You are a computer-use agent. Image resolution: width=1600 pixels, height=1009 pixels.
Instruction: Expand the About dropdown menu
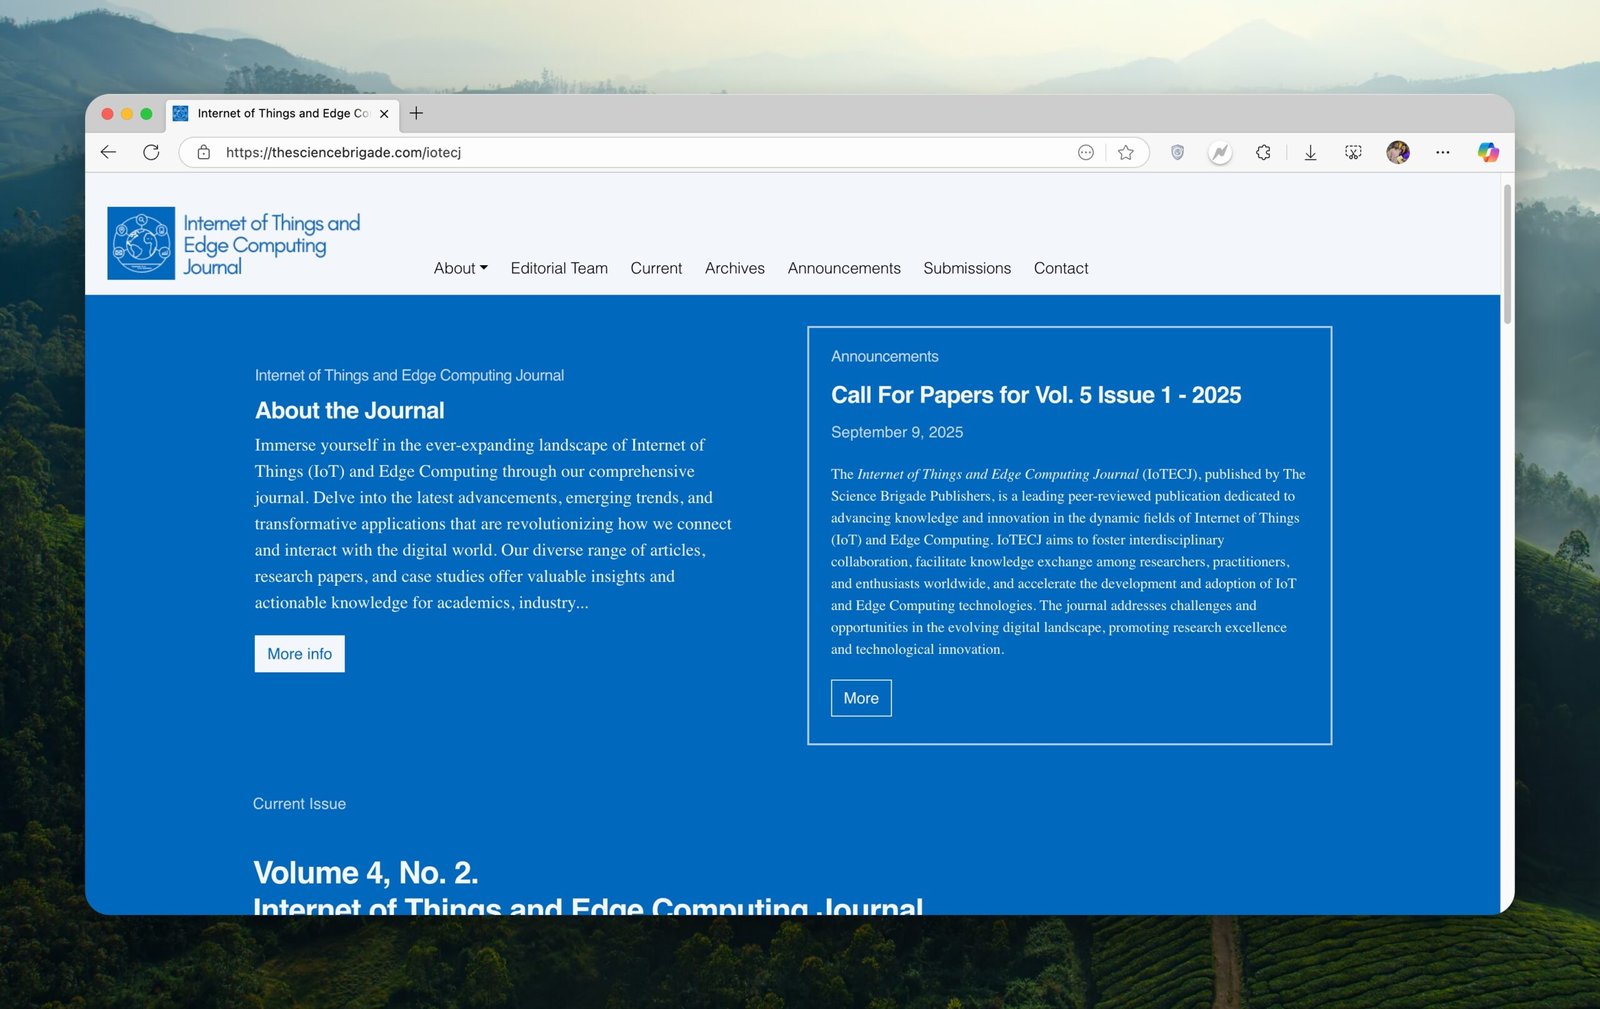[x=460, y=268]
